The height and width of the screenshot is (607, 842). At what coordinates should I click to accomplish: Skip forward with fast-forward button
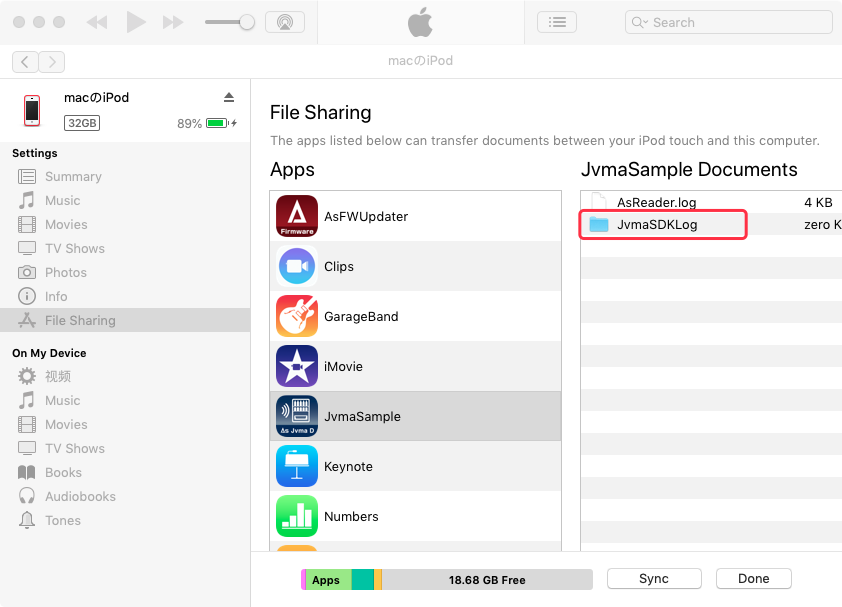coord(173,22)
